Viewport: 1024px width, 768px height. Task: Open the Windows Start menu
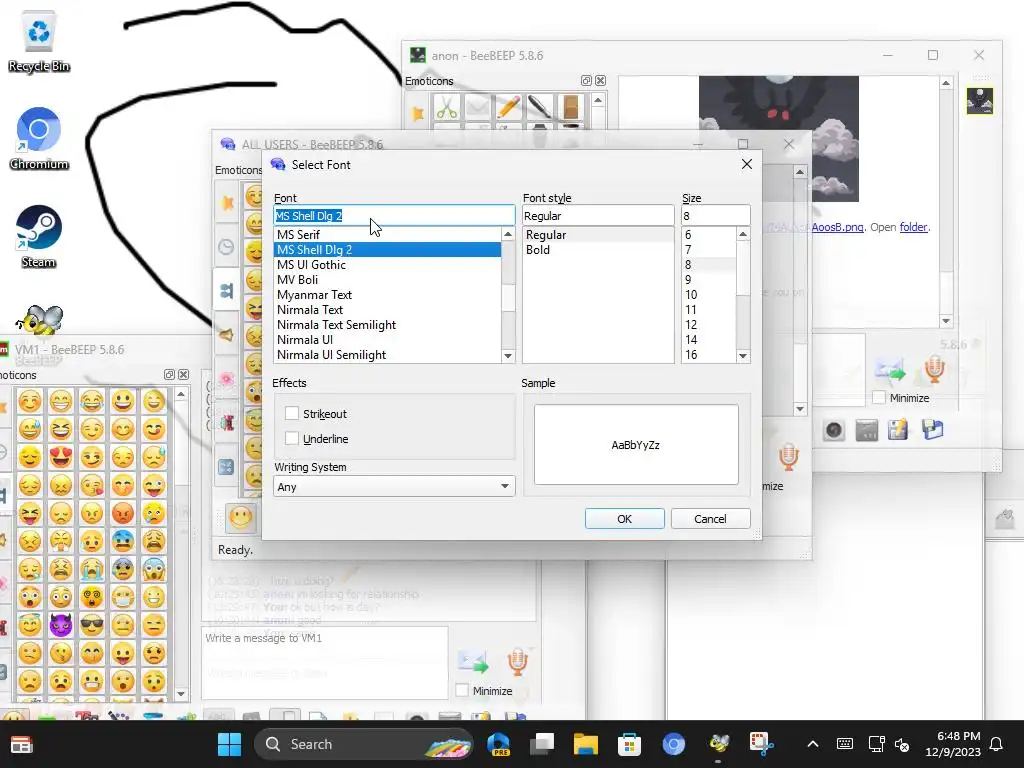[x=229, y=744]
